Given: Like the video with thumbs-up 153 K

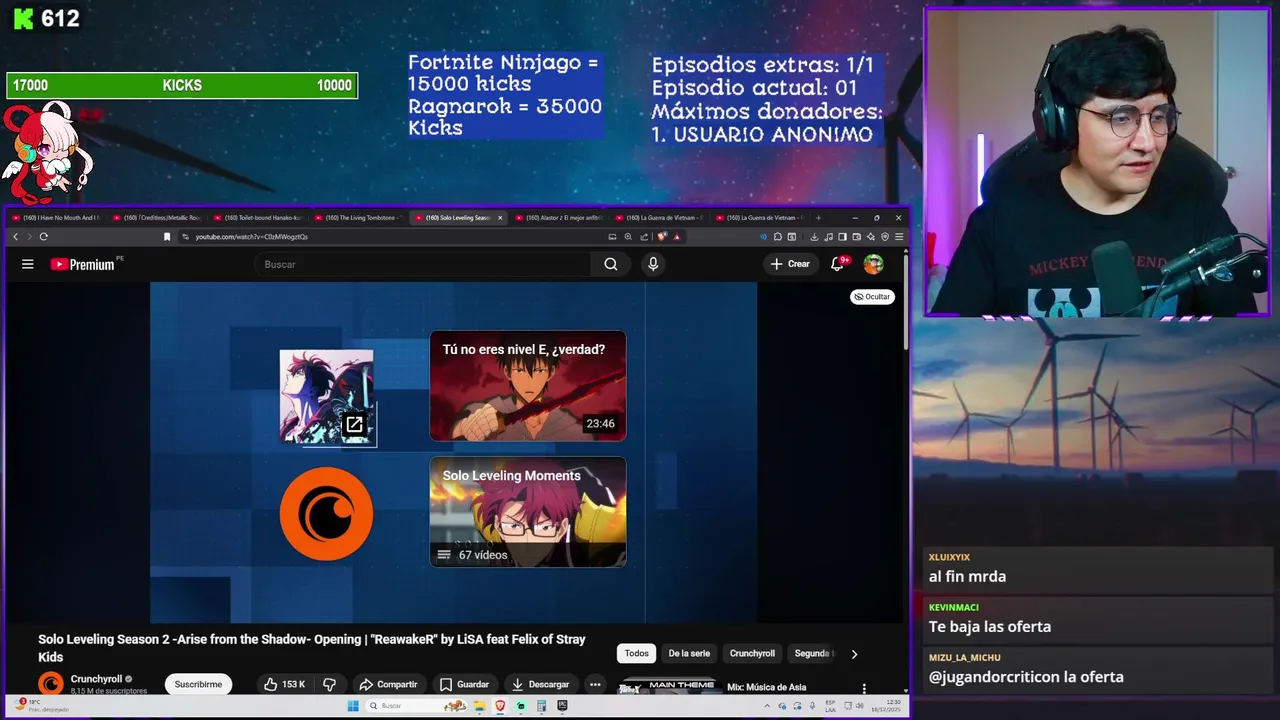Looking at the screenshot, I should pos(284,684).
